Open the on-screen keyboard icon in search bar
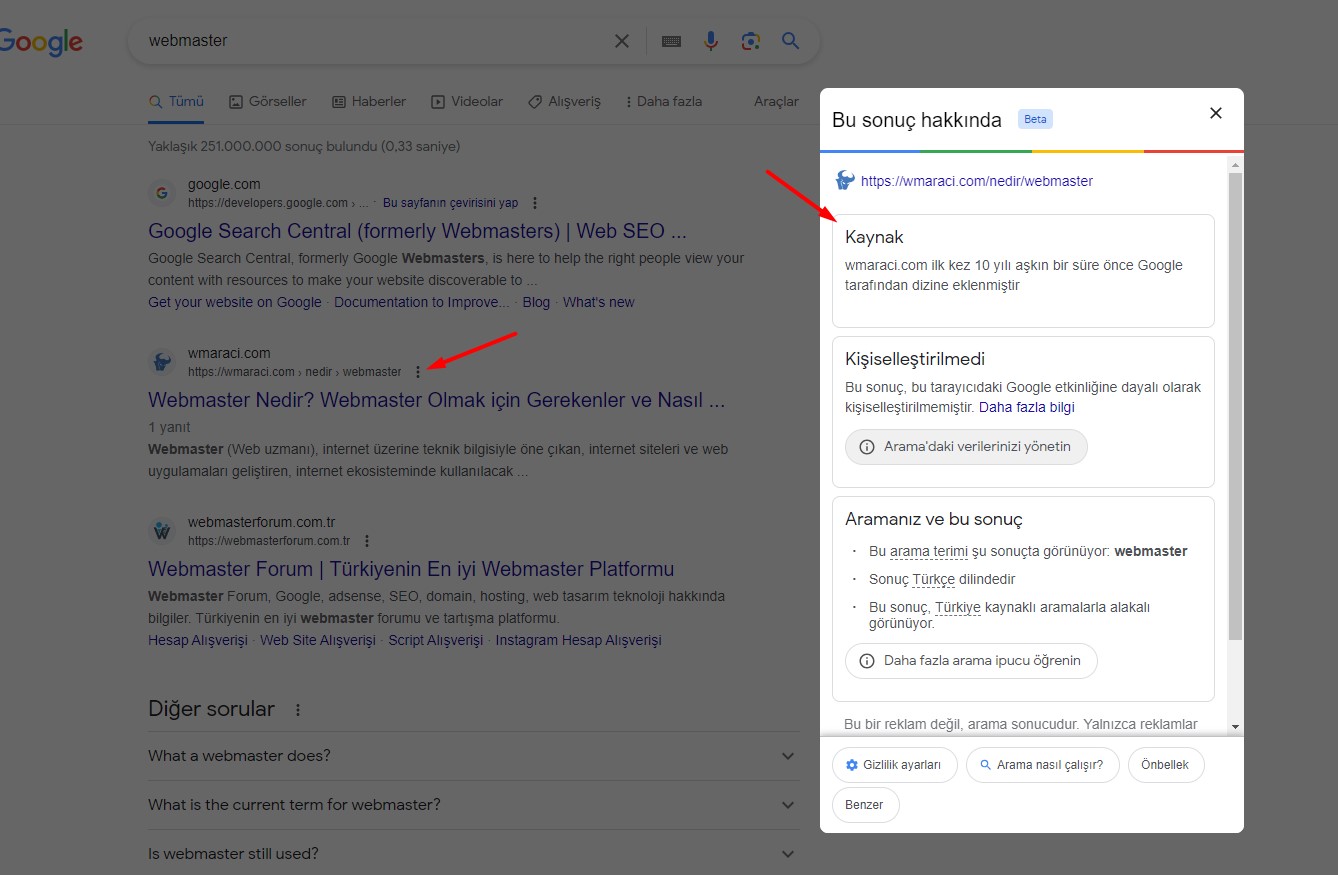Viewport: 1338px width, 875px height. tap(671, 41)
